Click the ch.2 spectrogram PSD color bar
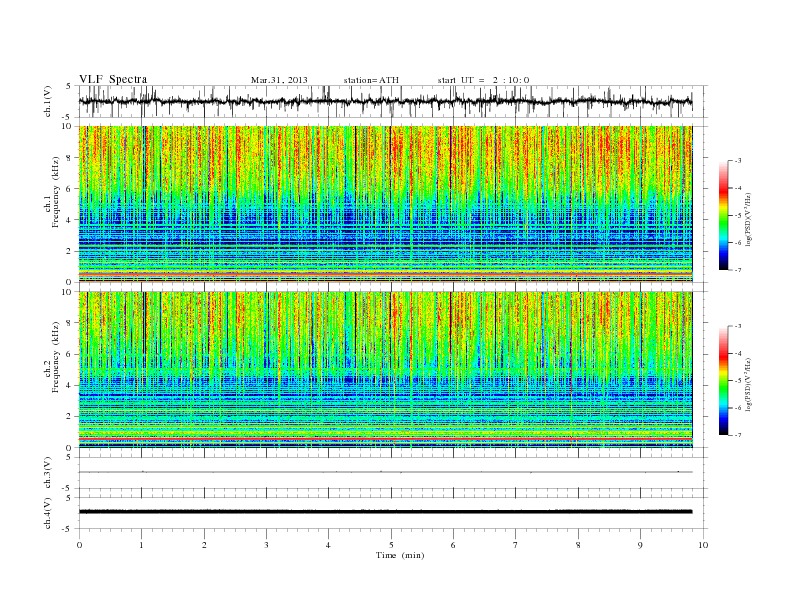Viewport: 792px width, 612px height. coord(724,381)
